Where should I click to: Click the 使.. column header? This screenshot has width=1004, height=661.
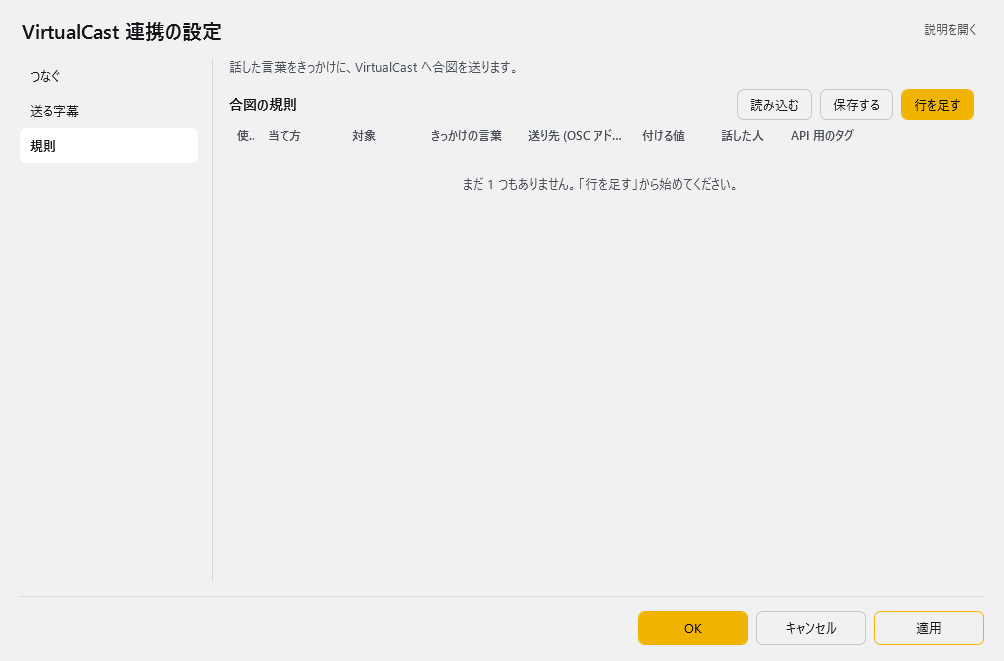click(245, 136)
